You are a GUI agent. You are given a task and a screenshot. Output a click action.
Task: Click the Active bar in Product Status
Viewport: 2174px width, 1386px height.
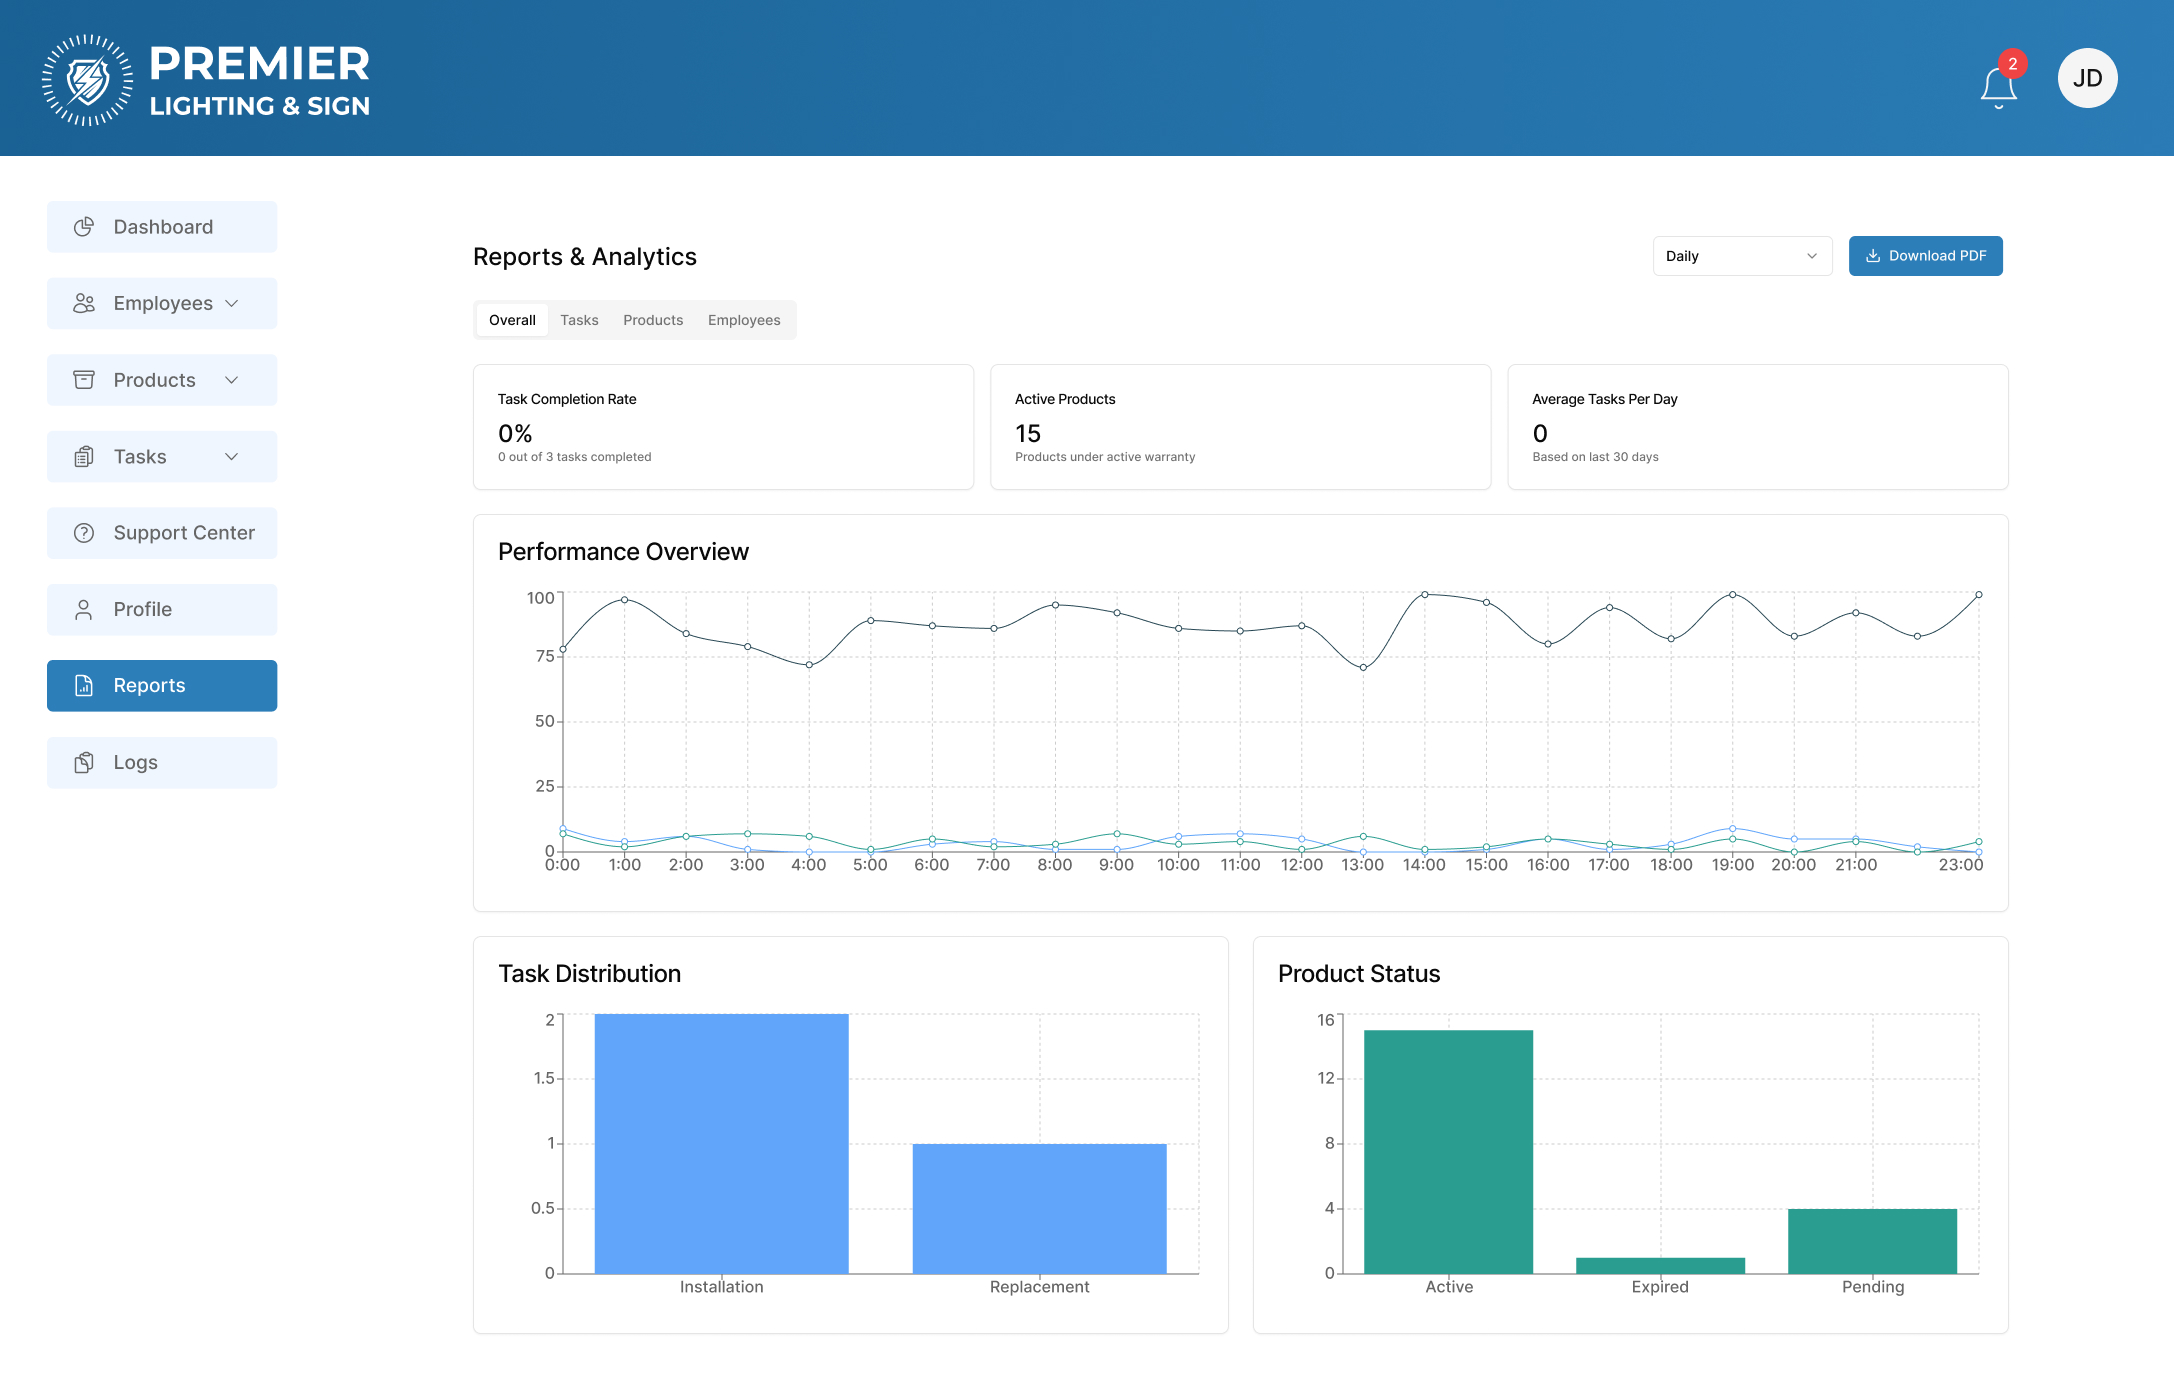[x=1448, y=1152]
